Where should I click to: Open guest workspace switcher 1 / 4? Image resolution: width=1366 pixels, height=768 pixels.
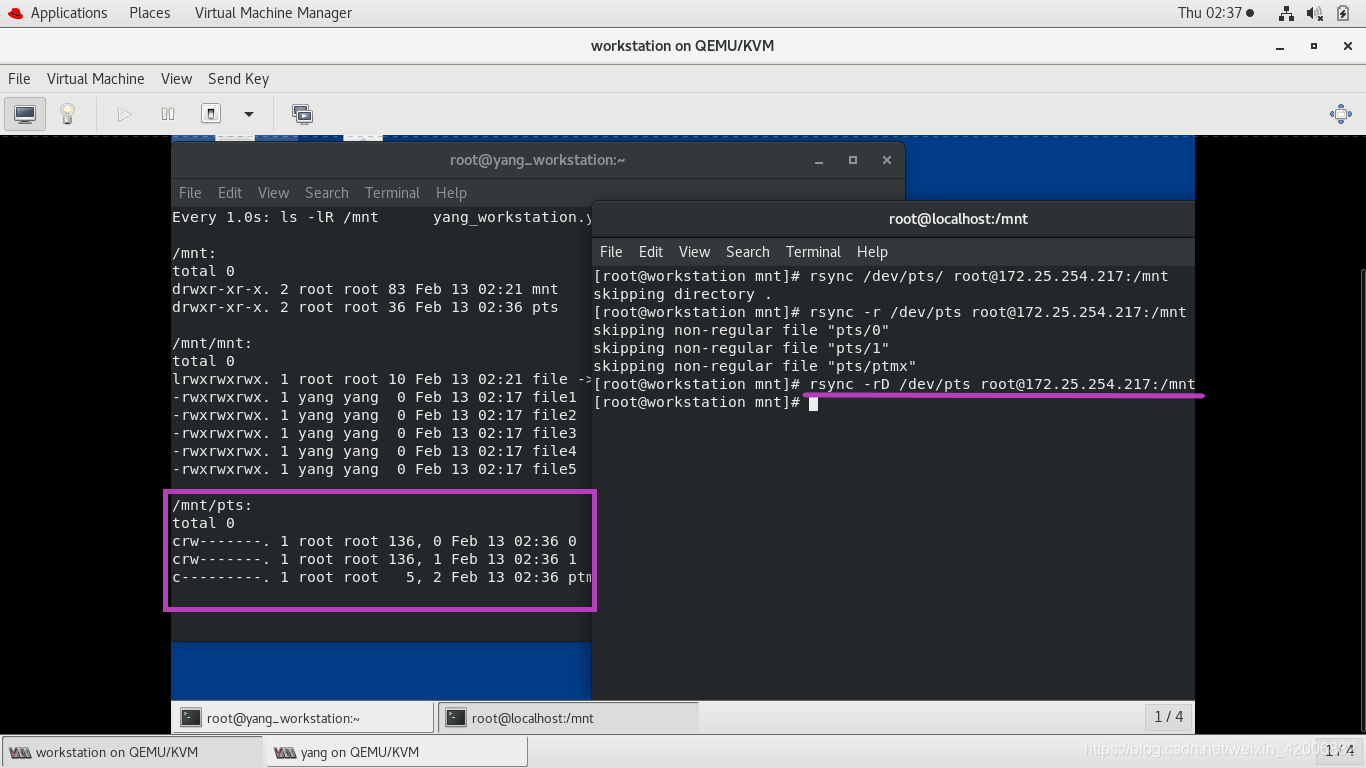click(x=1169, y=717)
